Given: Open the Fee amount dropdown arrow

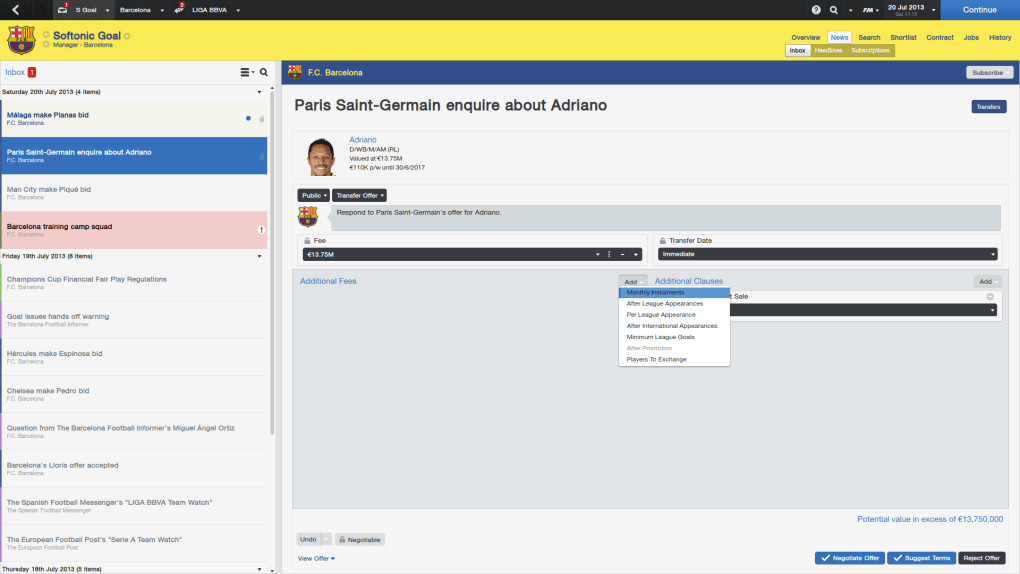Looking at the screenshot, I should click(597, 254).
